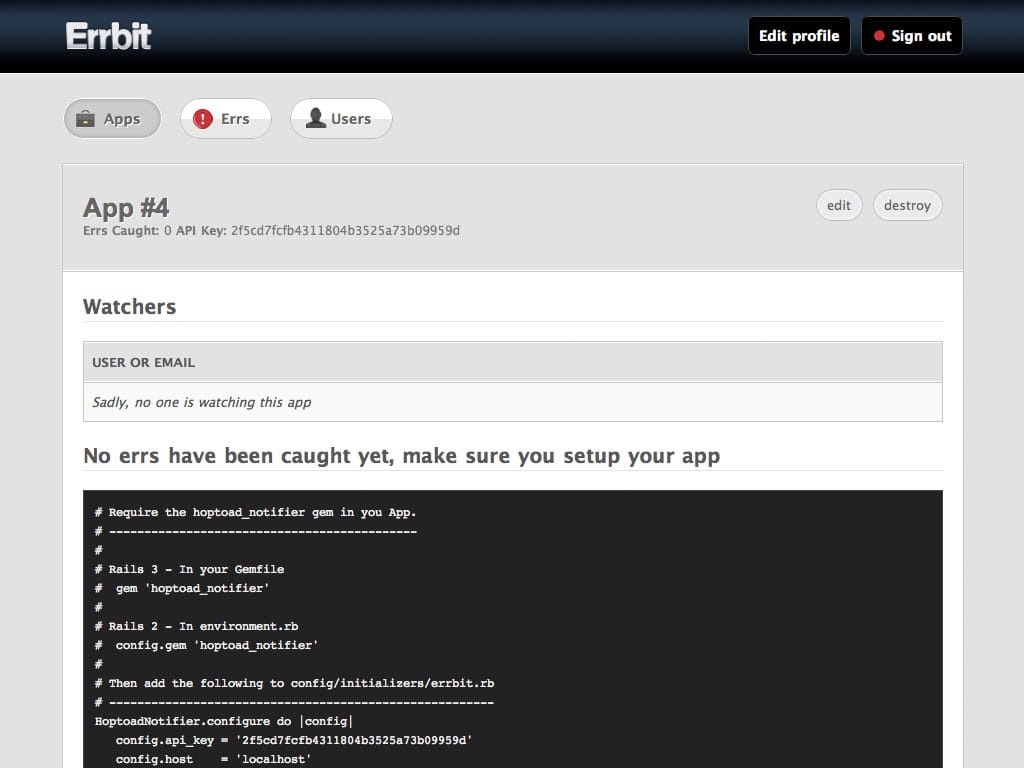Click the briefcase icon in Apps tab
1024x768 pixels.
tap(86, 119)
